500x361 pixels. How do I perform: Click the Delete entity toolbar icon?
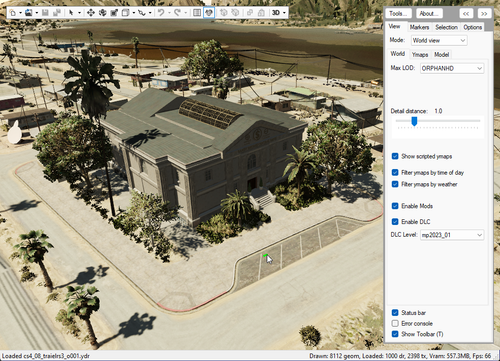point(235,13)
